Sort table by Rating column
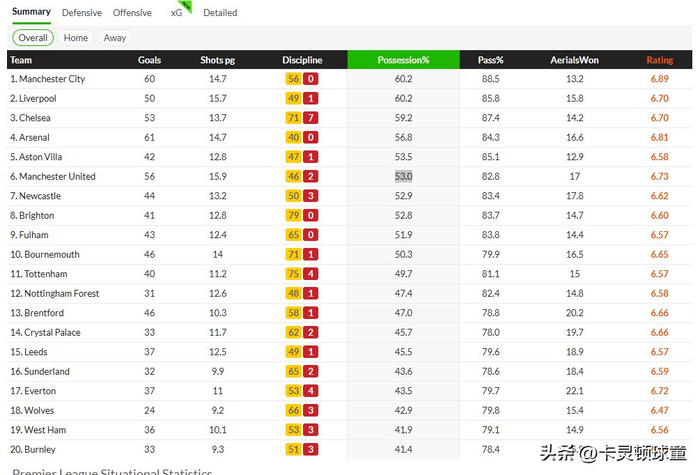 point(659,60)
